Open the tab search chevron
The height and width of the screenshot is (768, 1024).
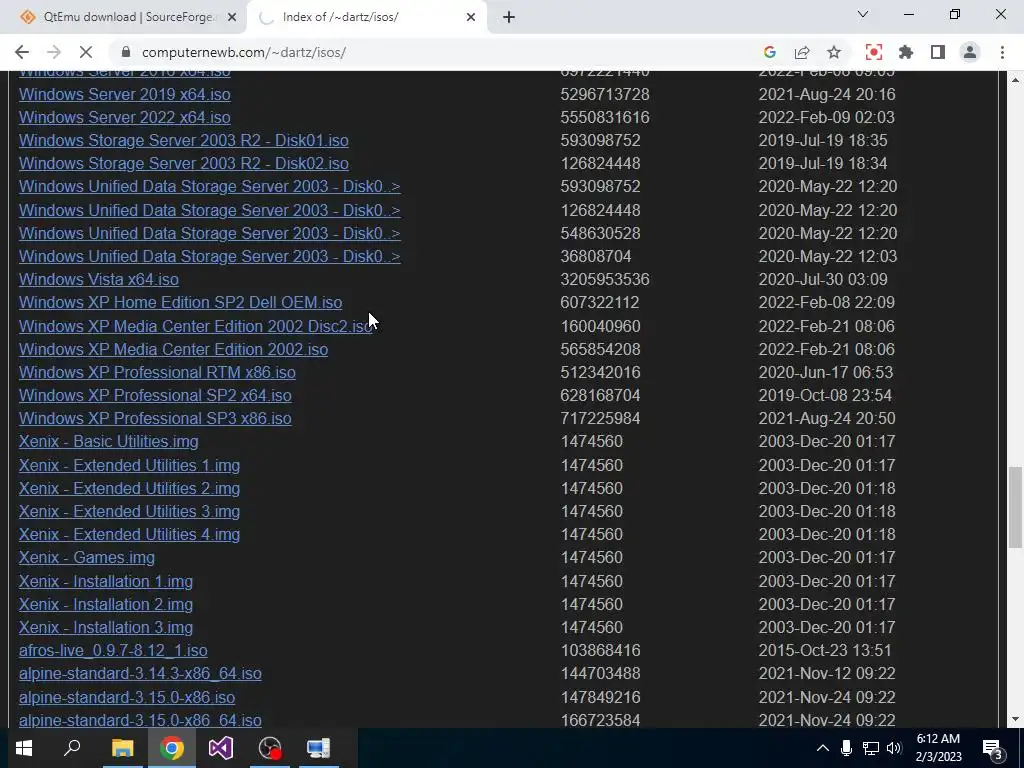863,14
